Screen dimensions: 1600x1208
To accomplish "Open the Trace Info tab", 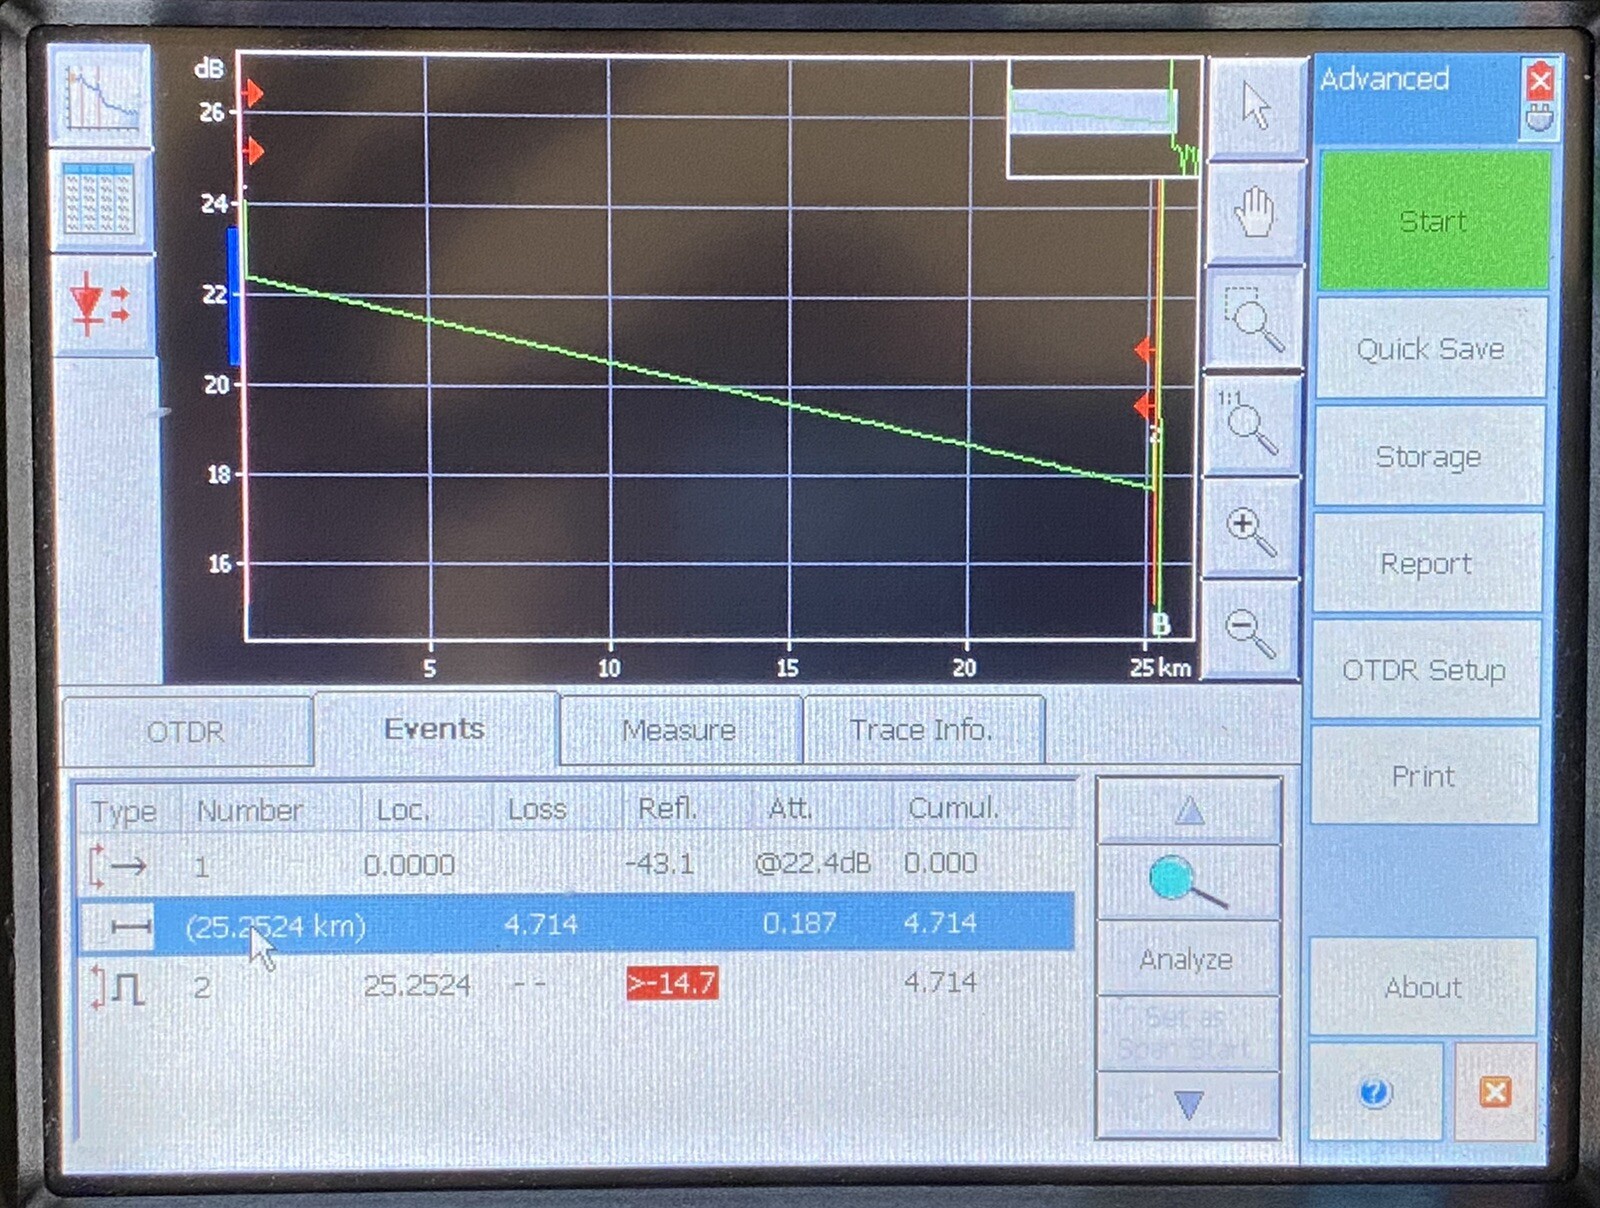I will (920, 730).
